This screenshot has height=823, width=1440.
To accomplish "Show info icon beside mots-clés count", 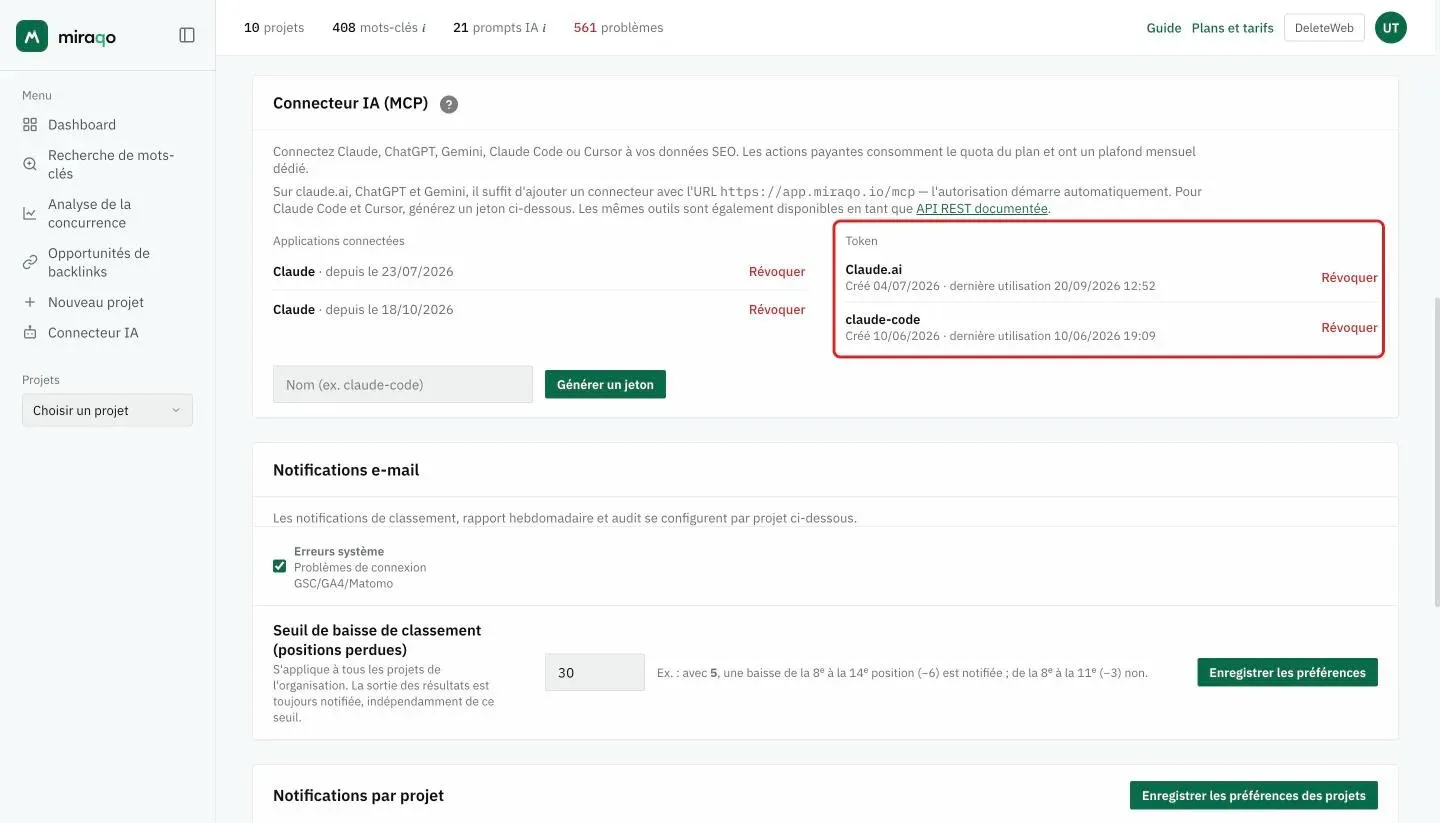I will pyautogui.click(x=424, y=28).
